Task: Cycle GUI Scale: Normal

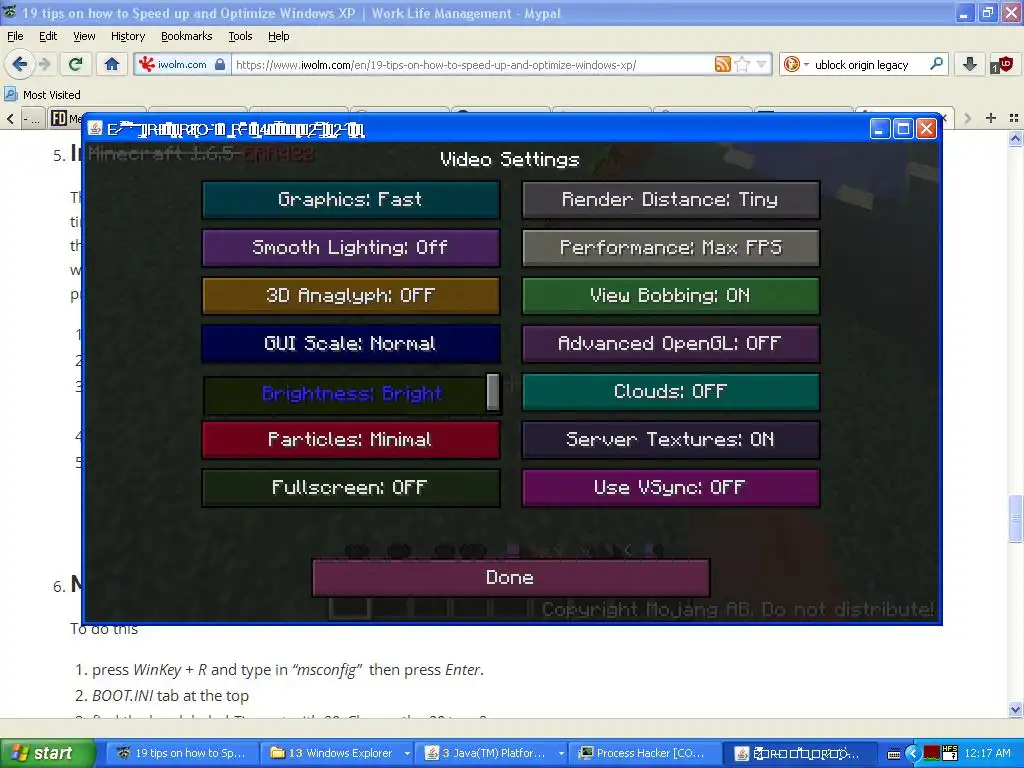Action: coord(351,344)
